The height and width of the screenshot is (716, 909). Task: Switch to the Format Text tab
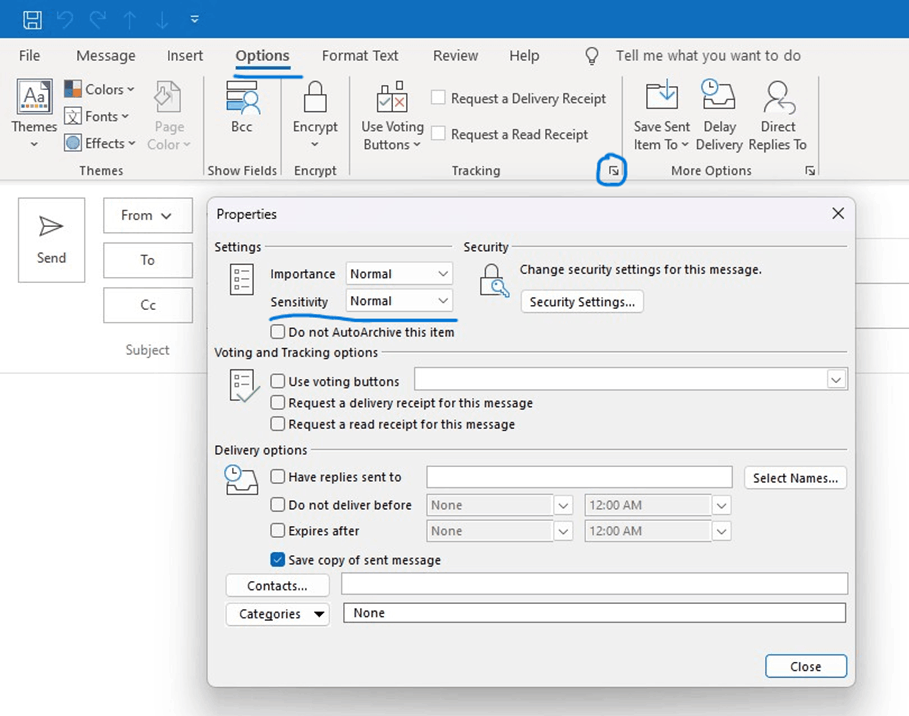pyautogui.click(x=360, y=56)
